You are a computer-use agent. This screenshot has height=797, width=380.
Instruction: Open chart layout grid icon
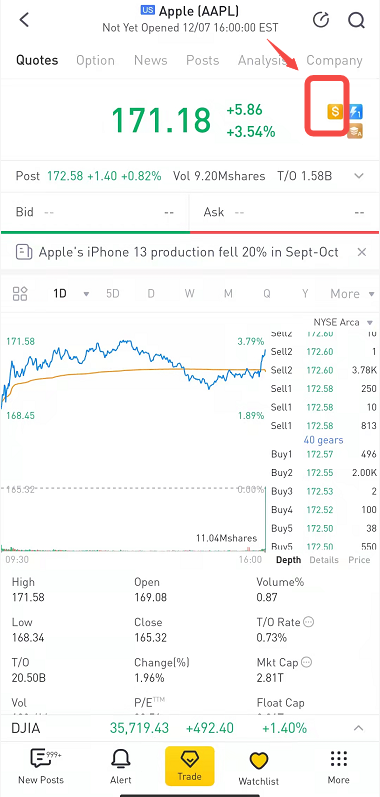tap(20, 293)
